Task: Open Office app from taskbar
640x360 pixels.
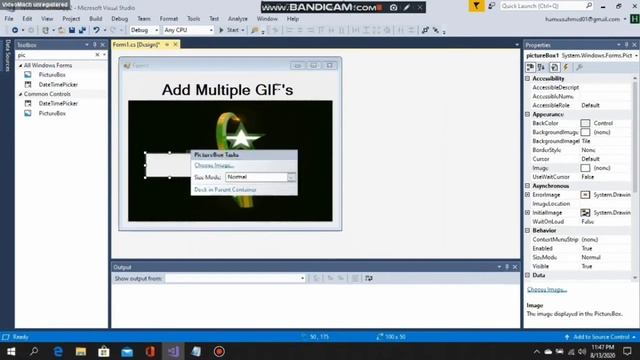Action: (150, 351)
